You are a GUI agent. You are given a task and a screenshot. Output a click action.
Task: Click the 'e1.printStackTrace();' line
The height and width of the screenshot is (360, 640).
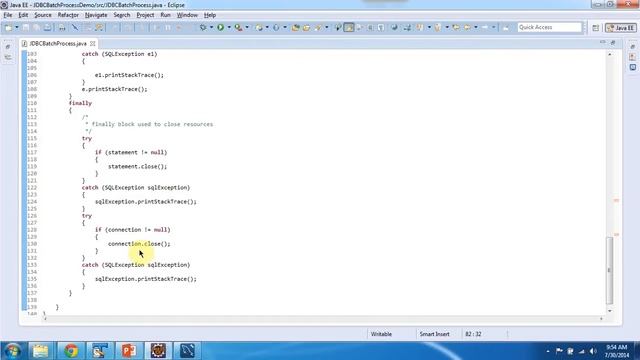tap(129, 75)
